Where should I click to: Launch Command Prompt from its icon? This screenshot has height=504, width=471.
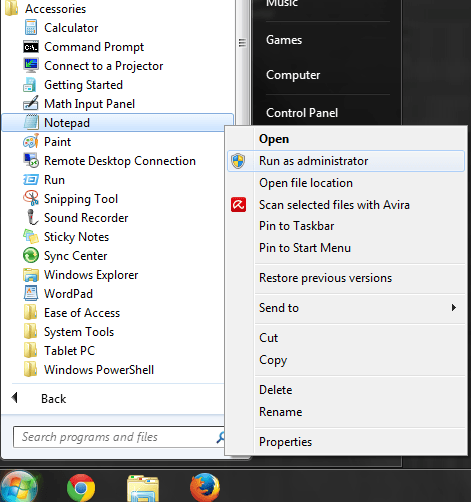click(31, 47)
